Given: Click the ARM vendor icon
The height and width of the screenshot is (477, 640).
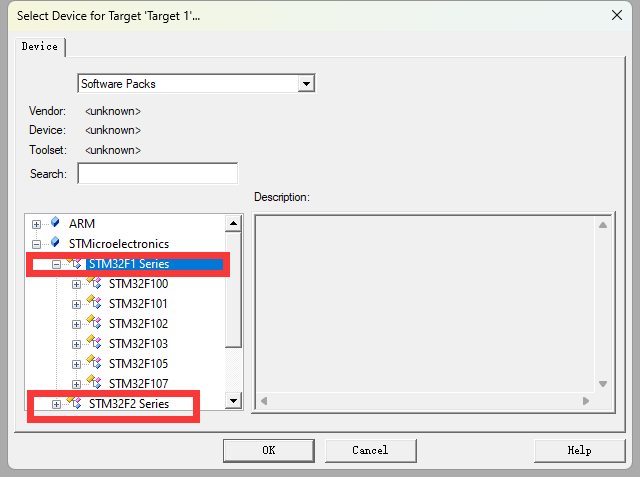Looking at the screenshot, I should (x=55, y=222).
